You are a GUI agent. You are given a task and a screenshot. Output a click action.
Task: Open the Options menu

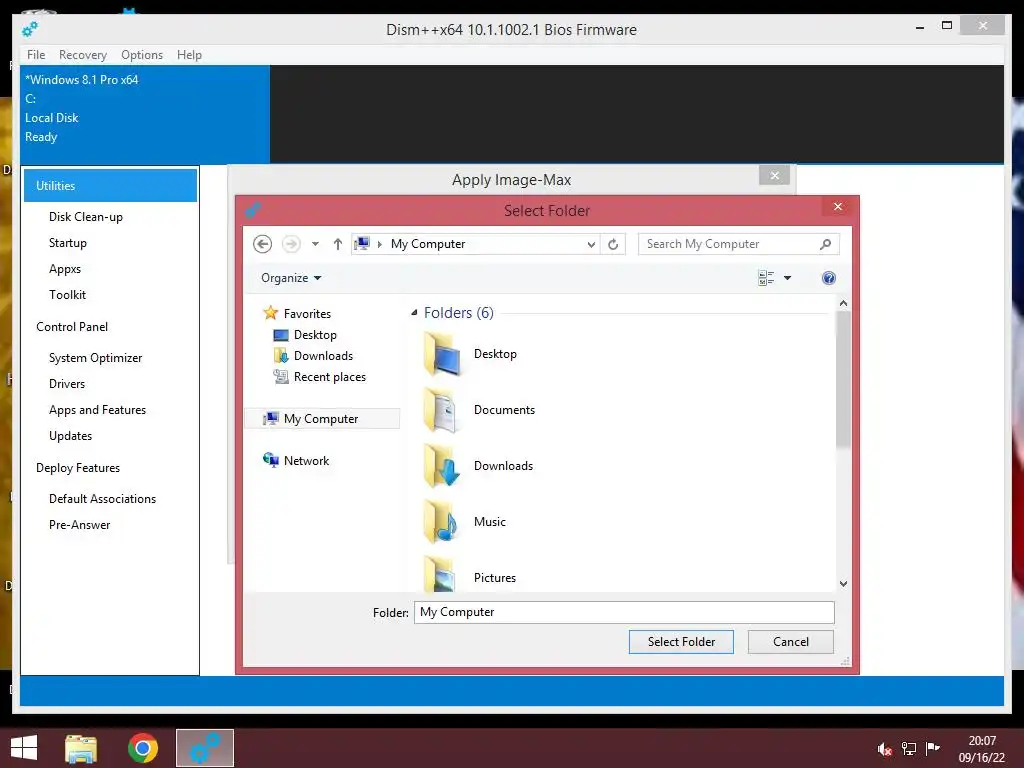tap(142, 55)
